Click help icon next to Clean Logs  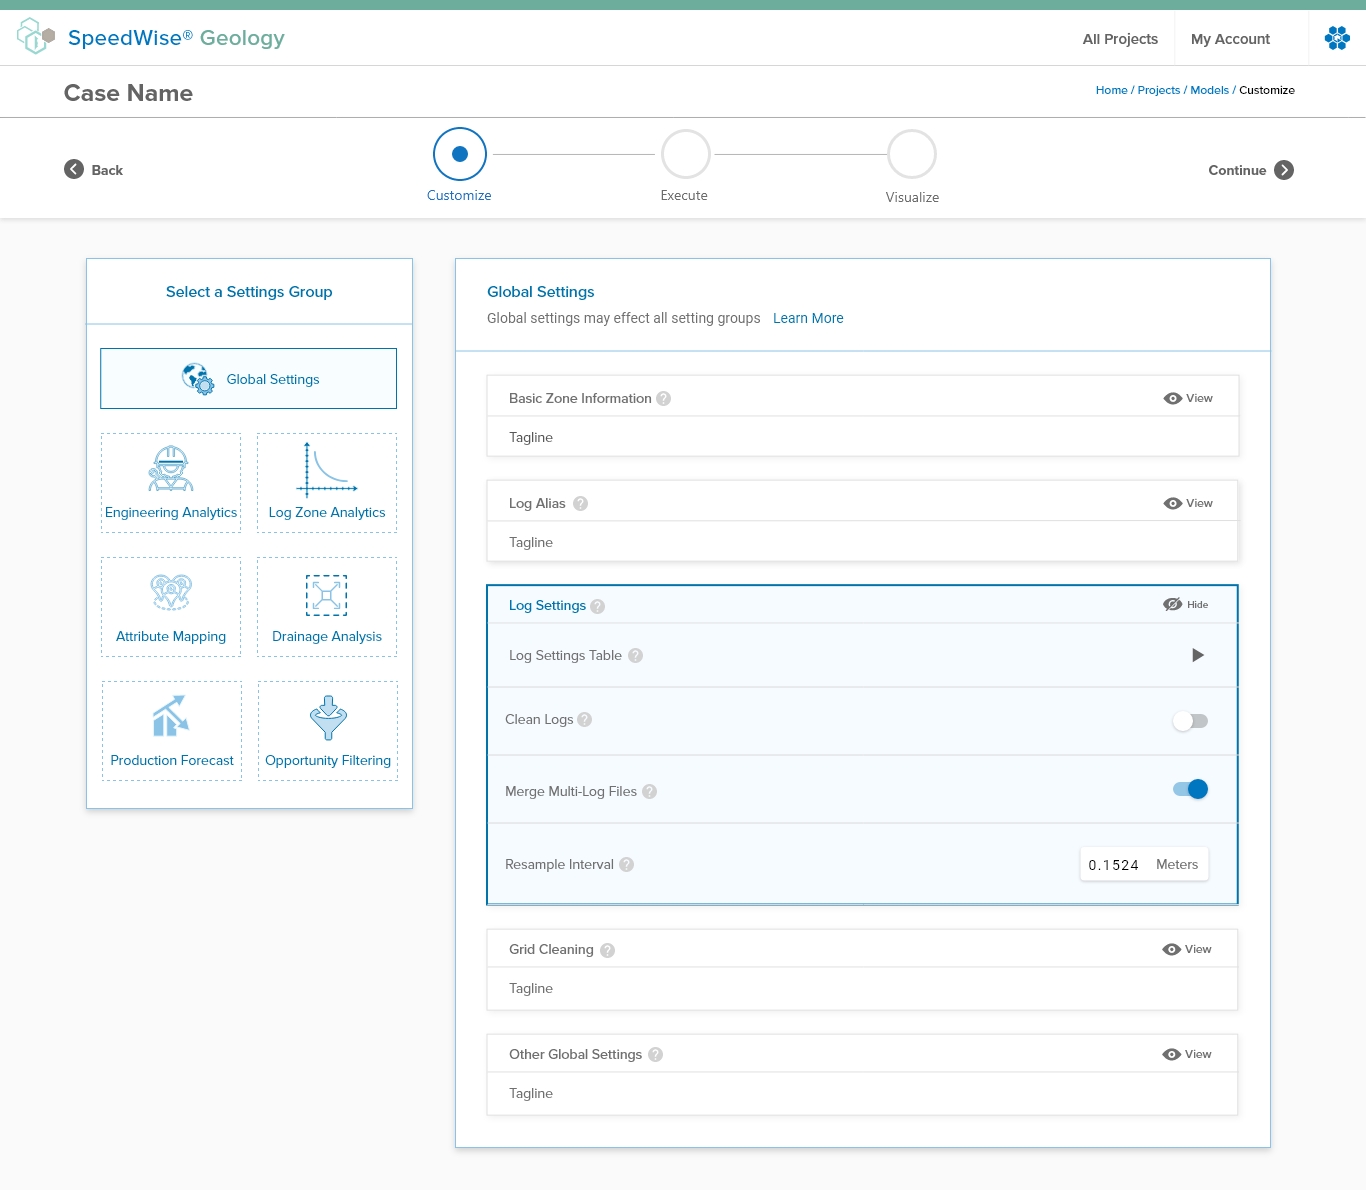pos(585,720)
